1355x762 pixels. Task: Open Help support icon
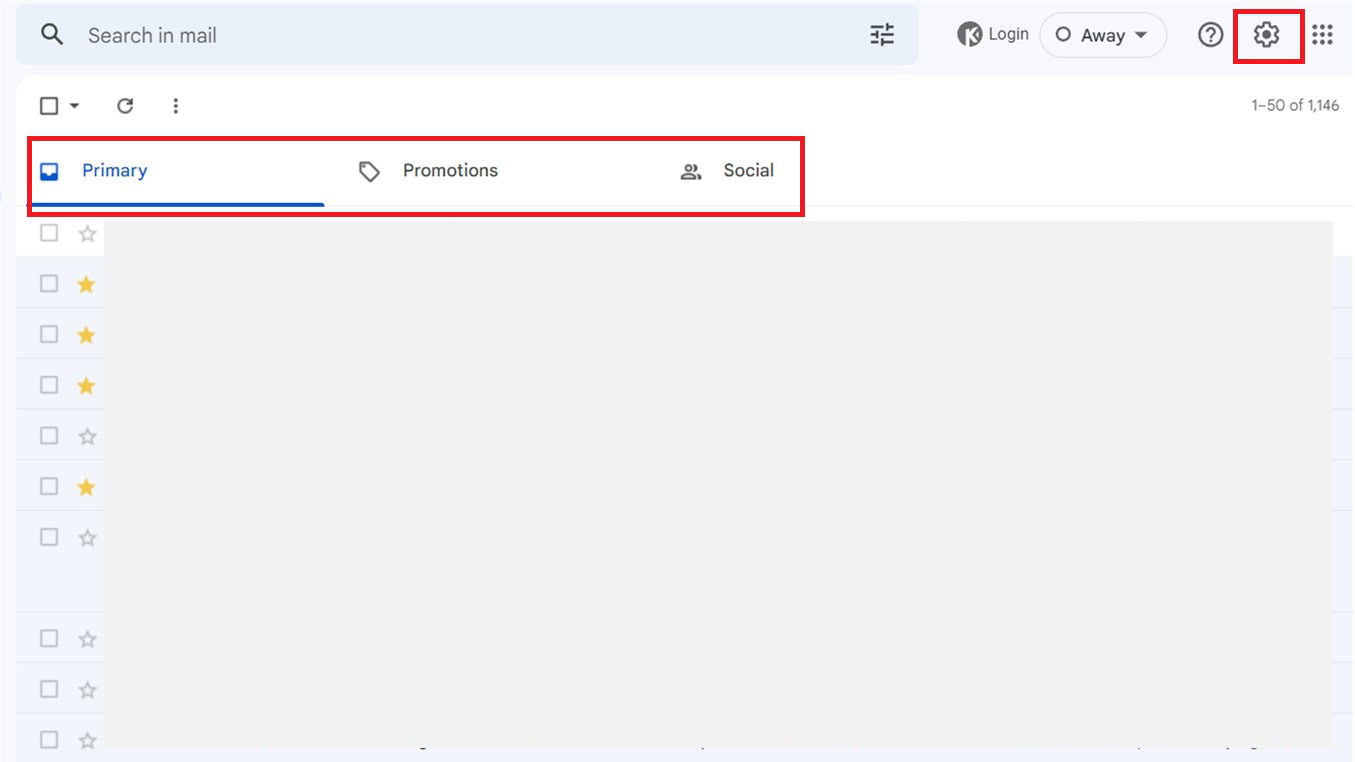pyautogui.click(x=1211, y=35)
